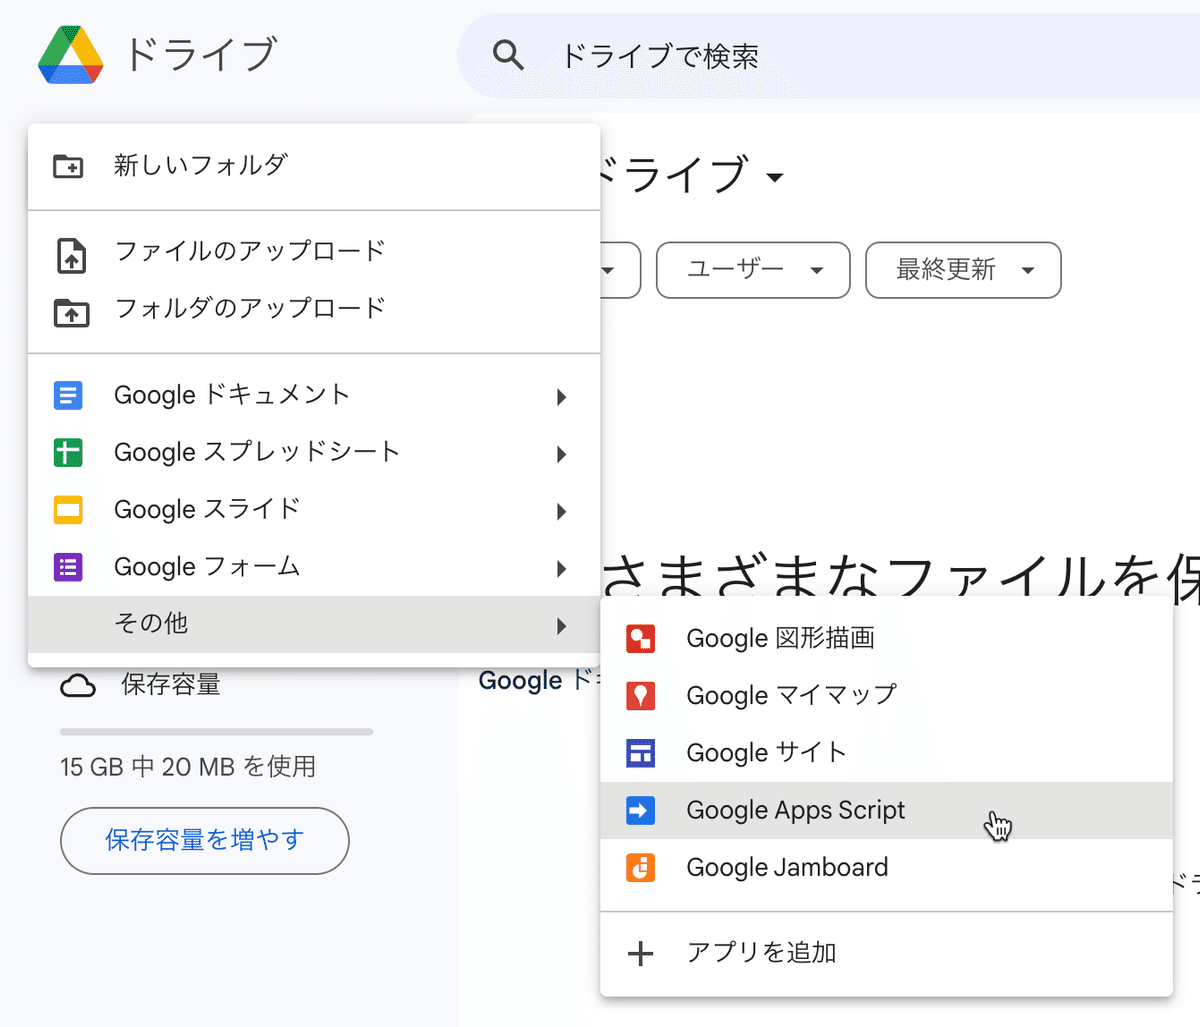Click the storage usage progress bar

pos(216,732)
